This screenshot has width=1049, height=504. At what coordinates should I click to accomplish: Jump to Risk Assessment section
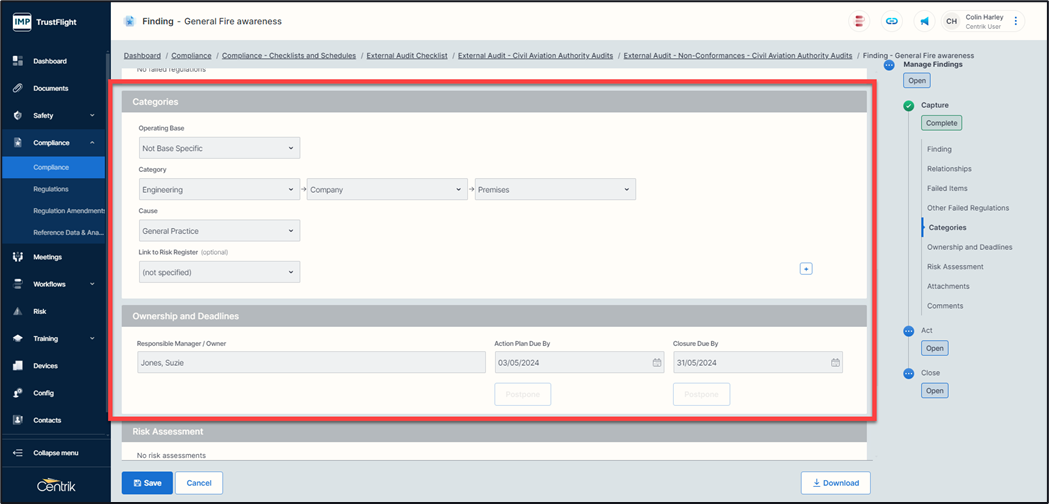point(955,267)
